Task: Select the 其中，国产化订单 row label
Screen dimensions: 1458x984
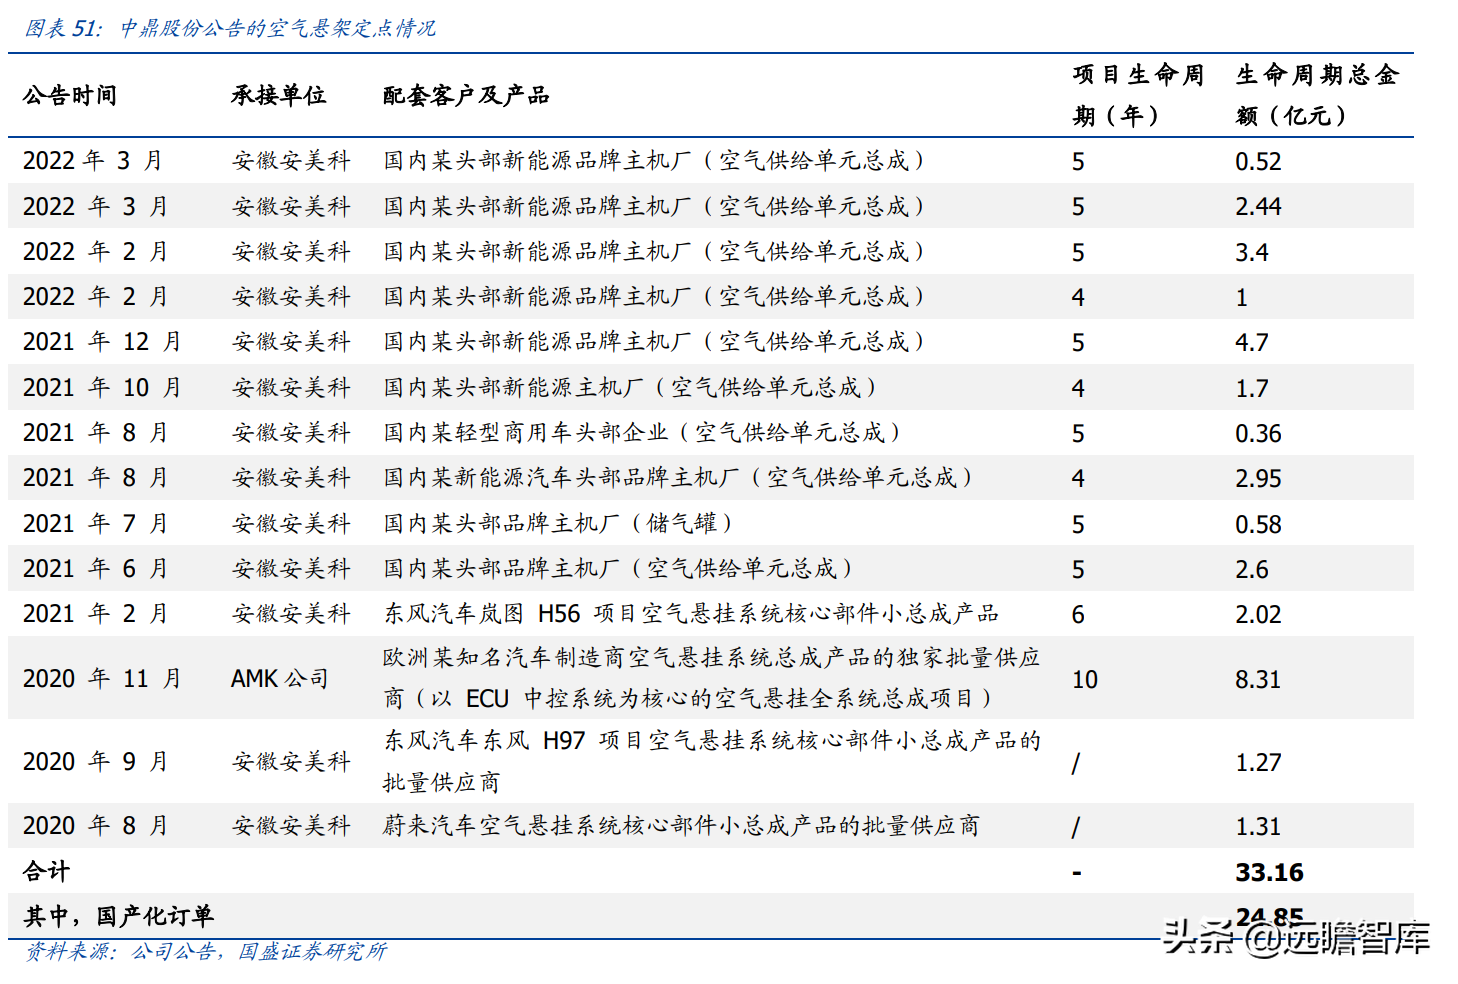Action: coord(118,916)
